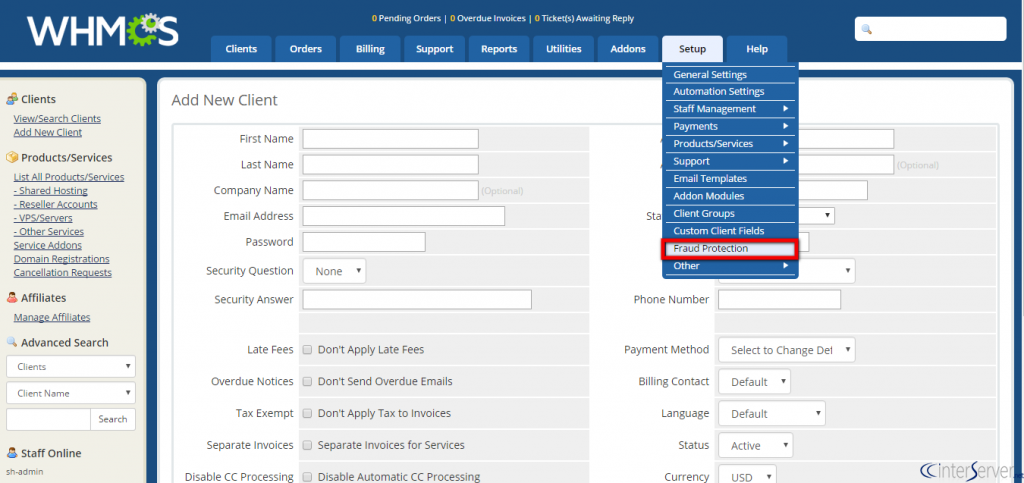The height and width of the screenshot is (483, 1024).
Task: Click Pending Orders status link
Action: point(406,19)
